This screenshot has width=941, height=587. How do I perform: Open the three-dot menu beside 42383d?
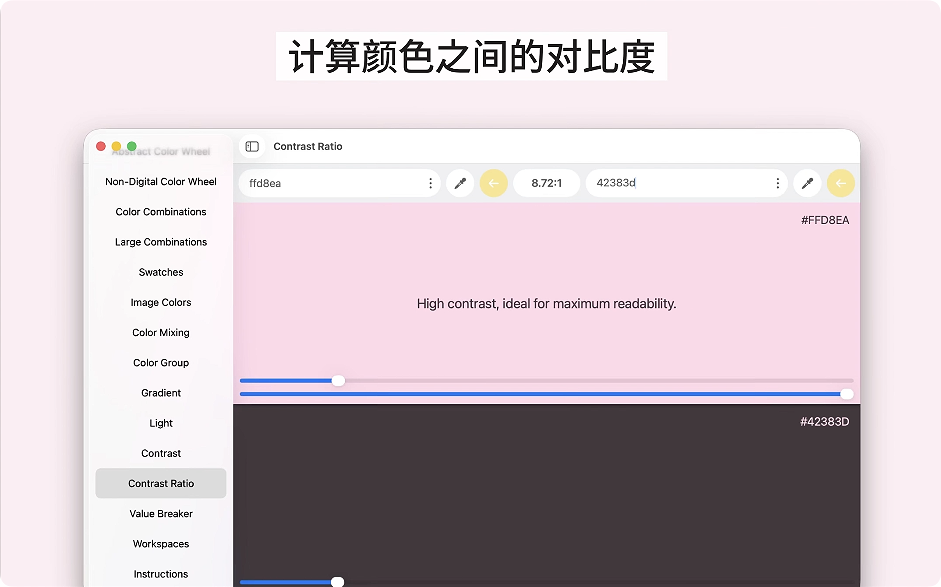tap(777, 183)
